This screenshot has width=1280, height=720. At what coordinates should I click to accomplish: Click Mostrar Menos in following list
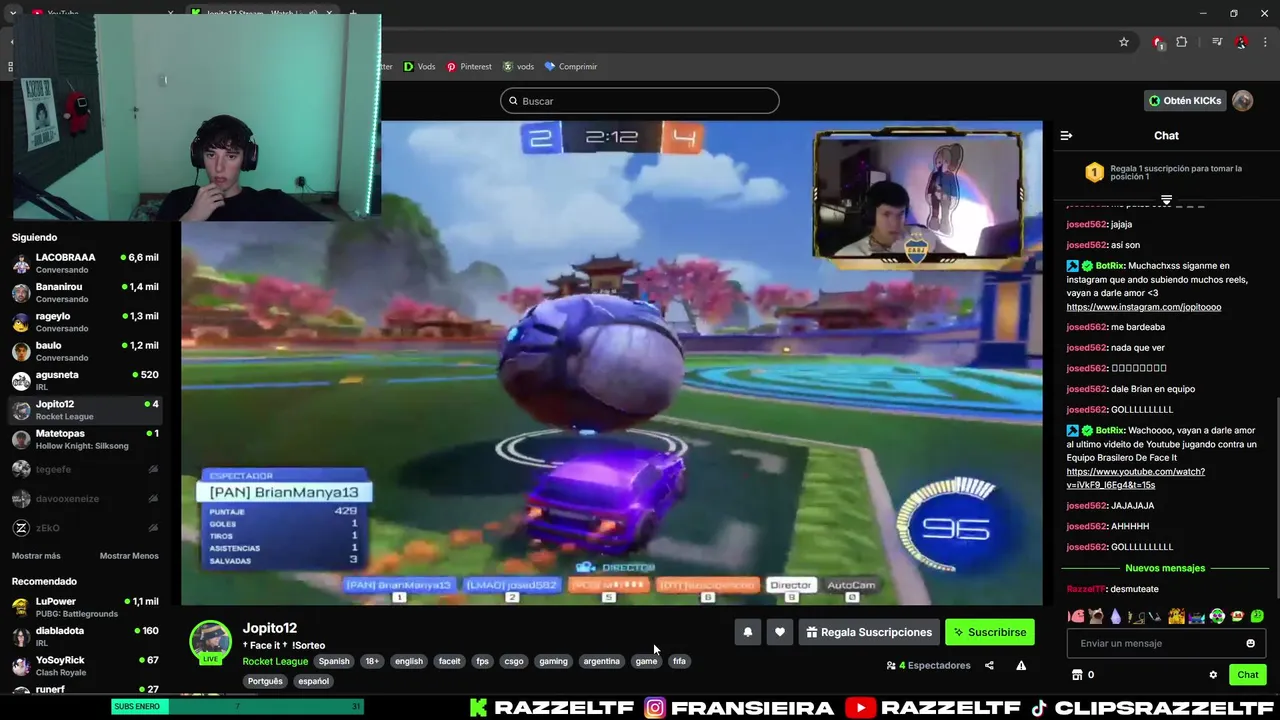pos(129,556)
